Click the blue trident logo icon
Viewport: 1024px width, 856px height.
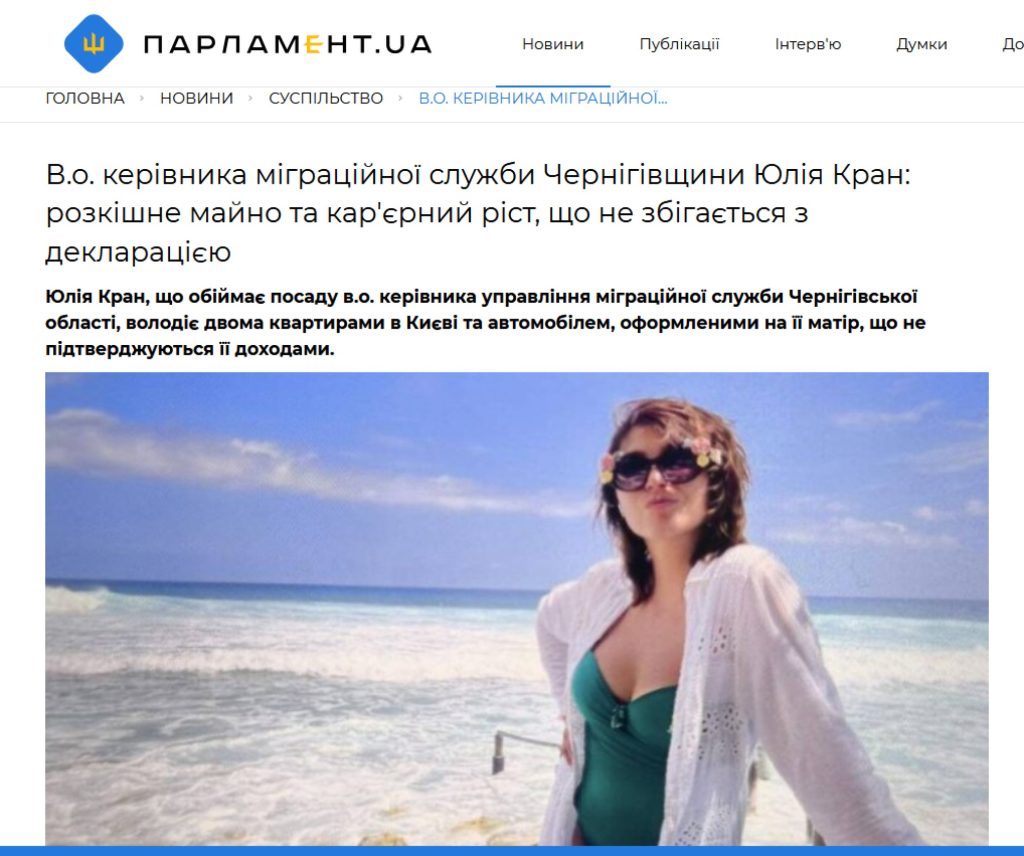[93, 44]
